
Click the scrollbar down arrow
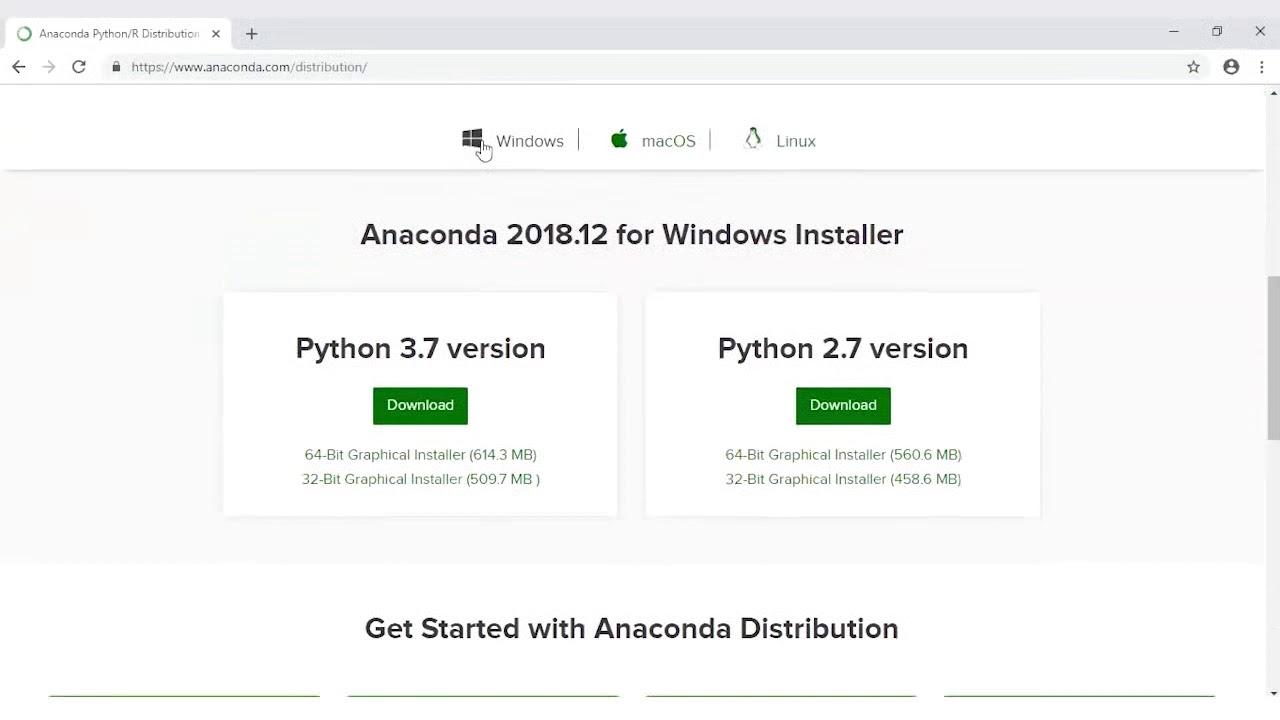(1273, 692)
